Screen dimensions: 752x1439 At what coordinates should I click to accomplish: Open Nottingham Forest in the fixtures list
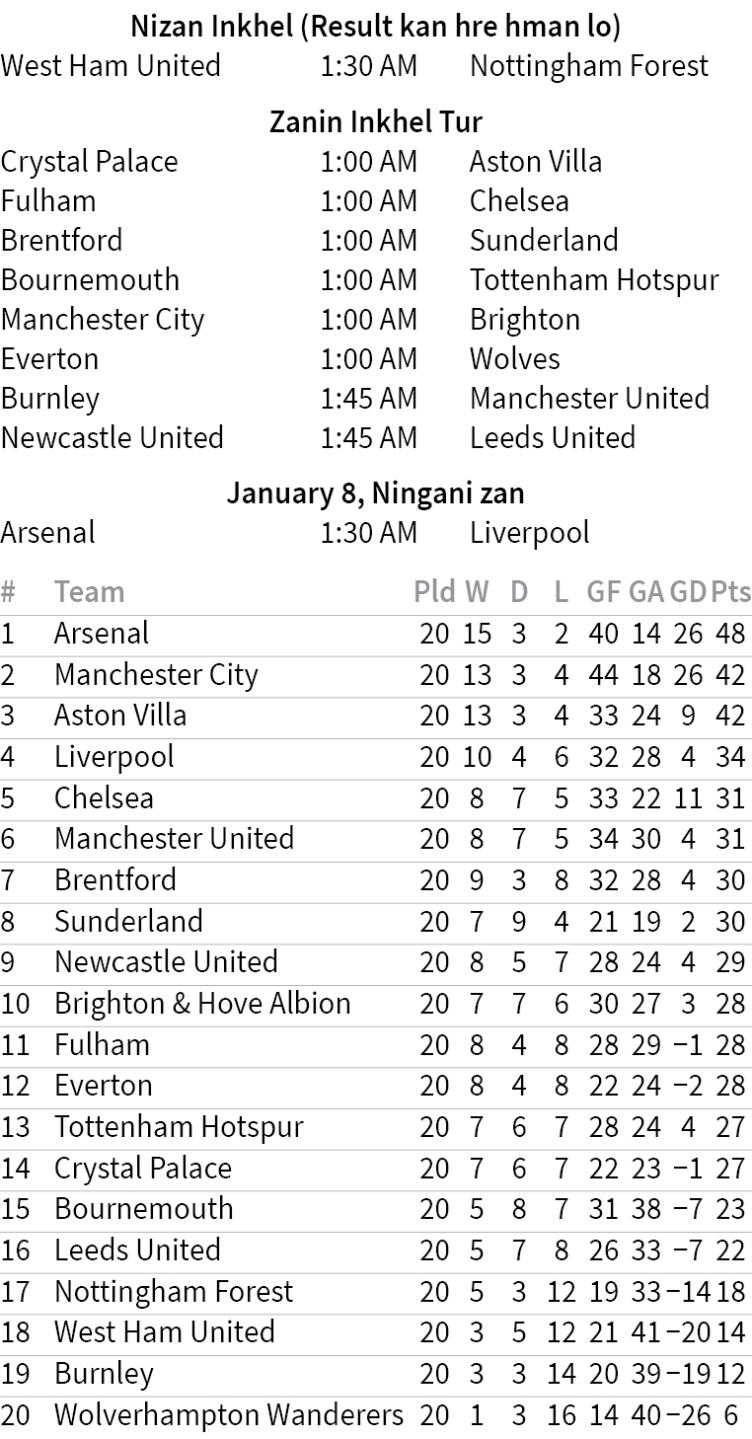(x=588, y=66)
